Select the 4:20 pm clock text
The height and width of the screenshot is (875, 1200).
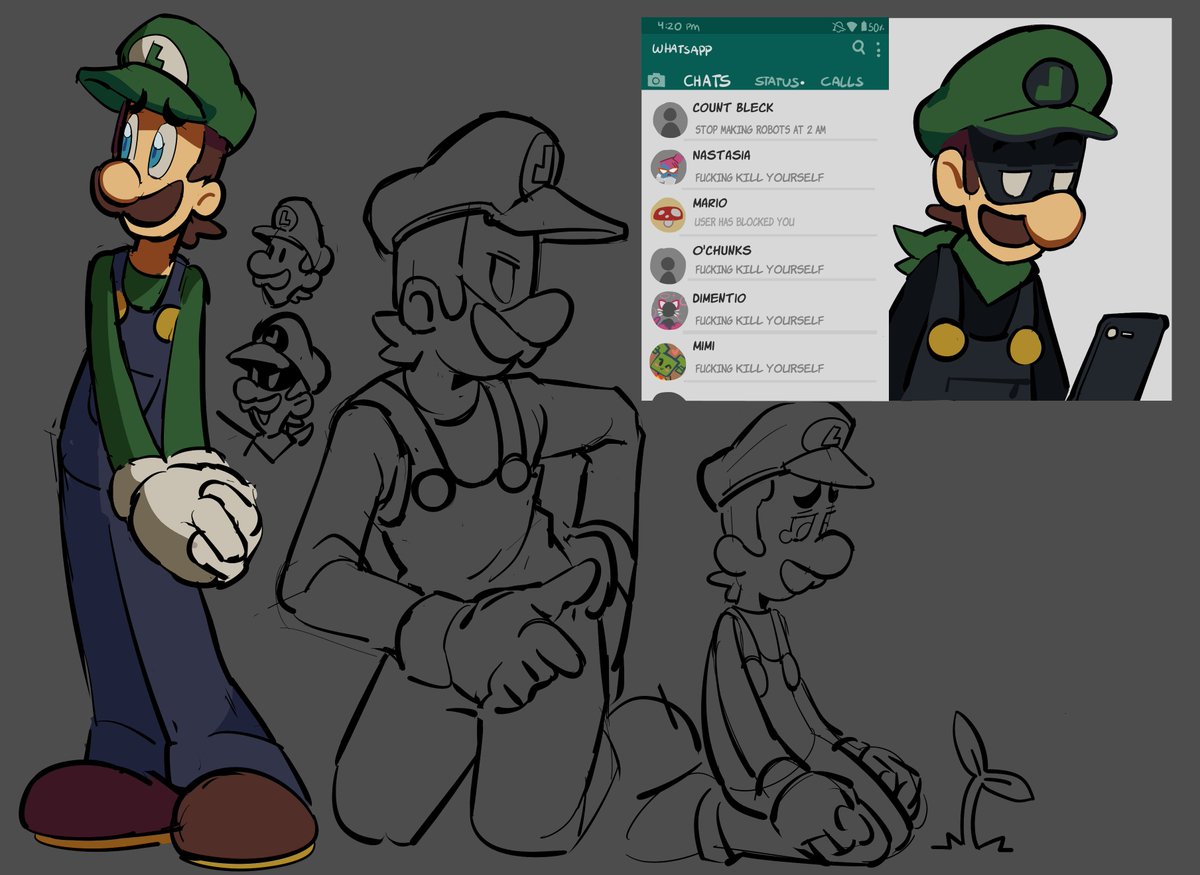point(678,26)
